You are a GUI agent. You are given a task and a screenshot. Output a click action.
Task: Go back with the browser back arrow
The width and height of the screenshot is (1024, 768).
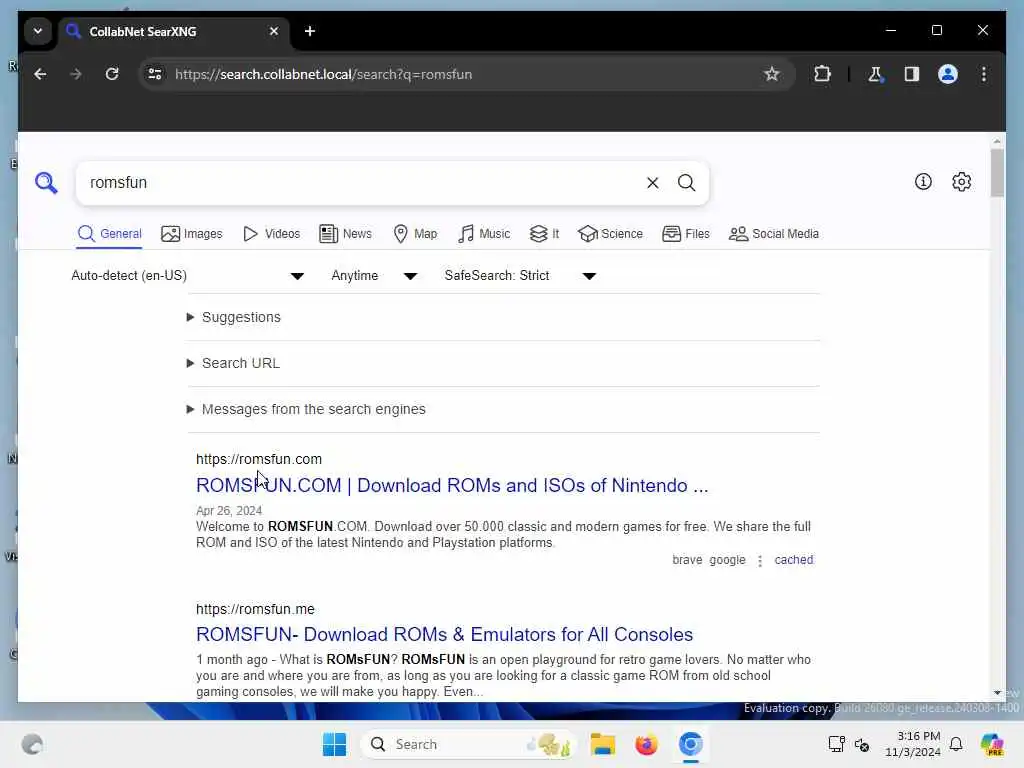(40, 74)
